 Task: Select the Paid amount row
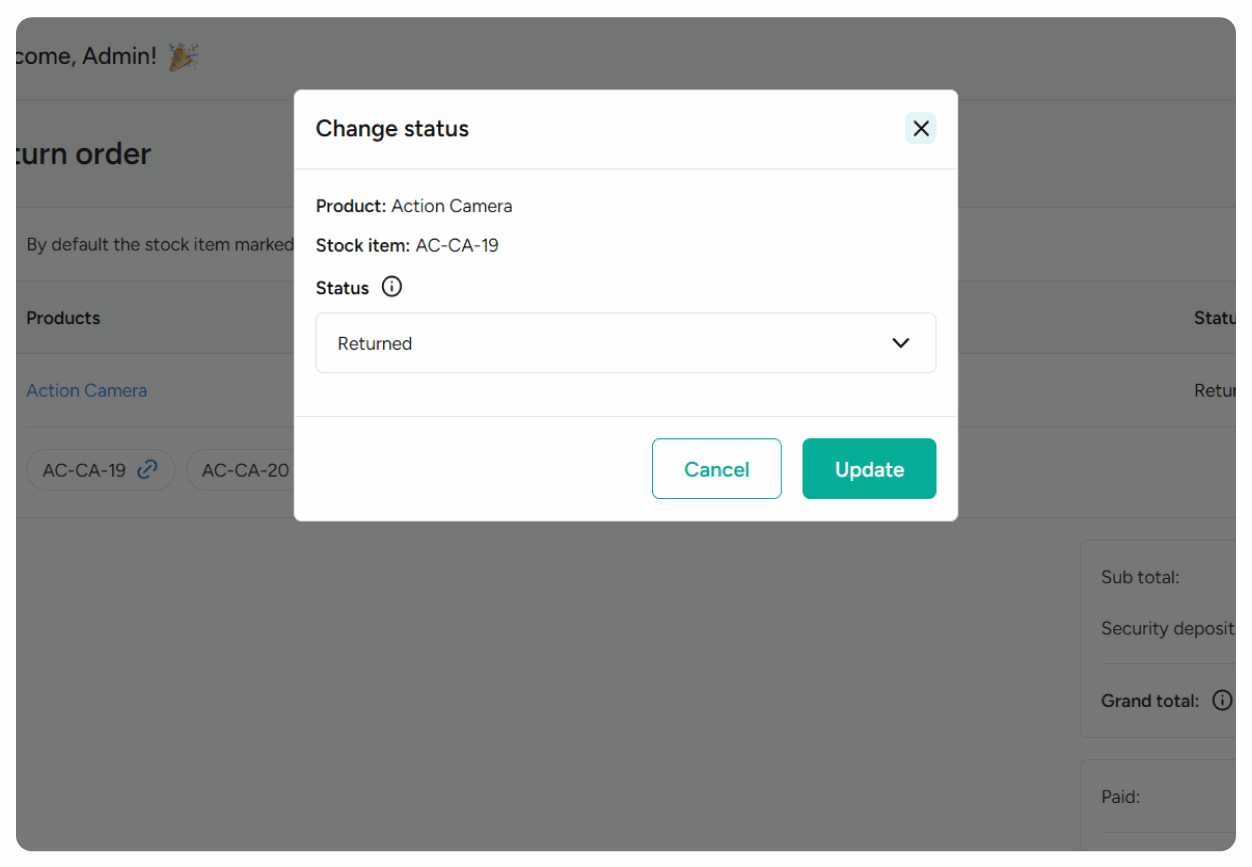tap(1119, 796)
